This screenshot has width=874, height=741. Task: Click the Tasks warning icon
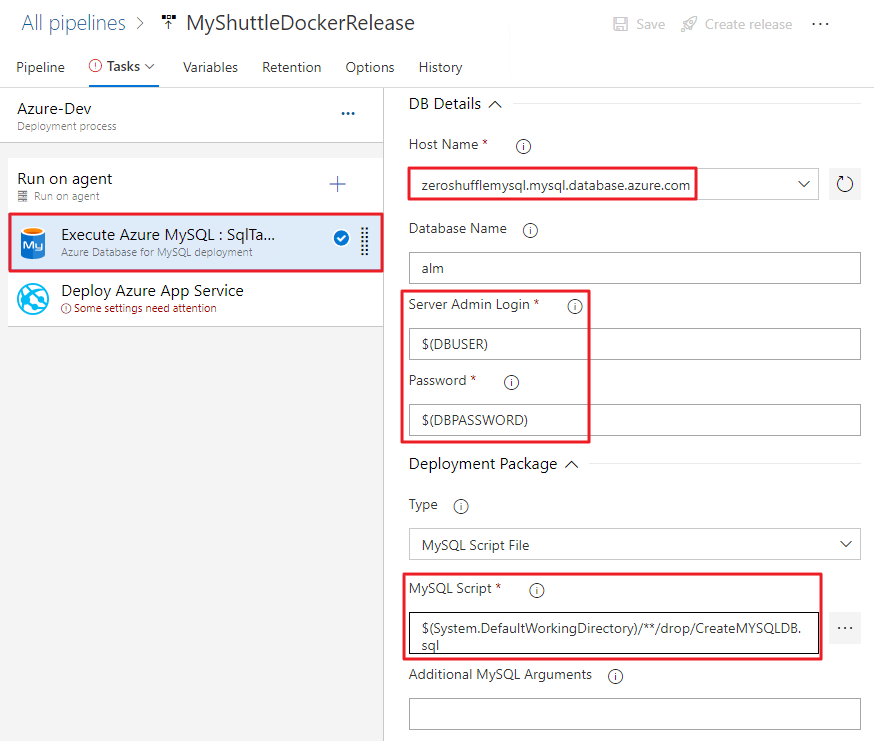pyautogui.click(x=95, y=66)
